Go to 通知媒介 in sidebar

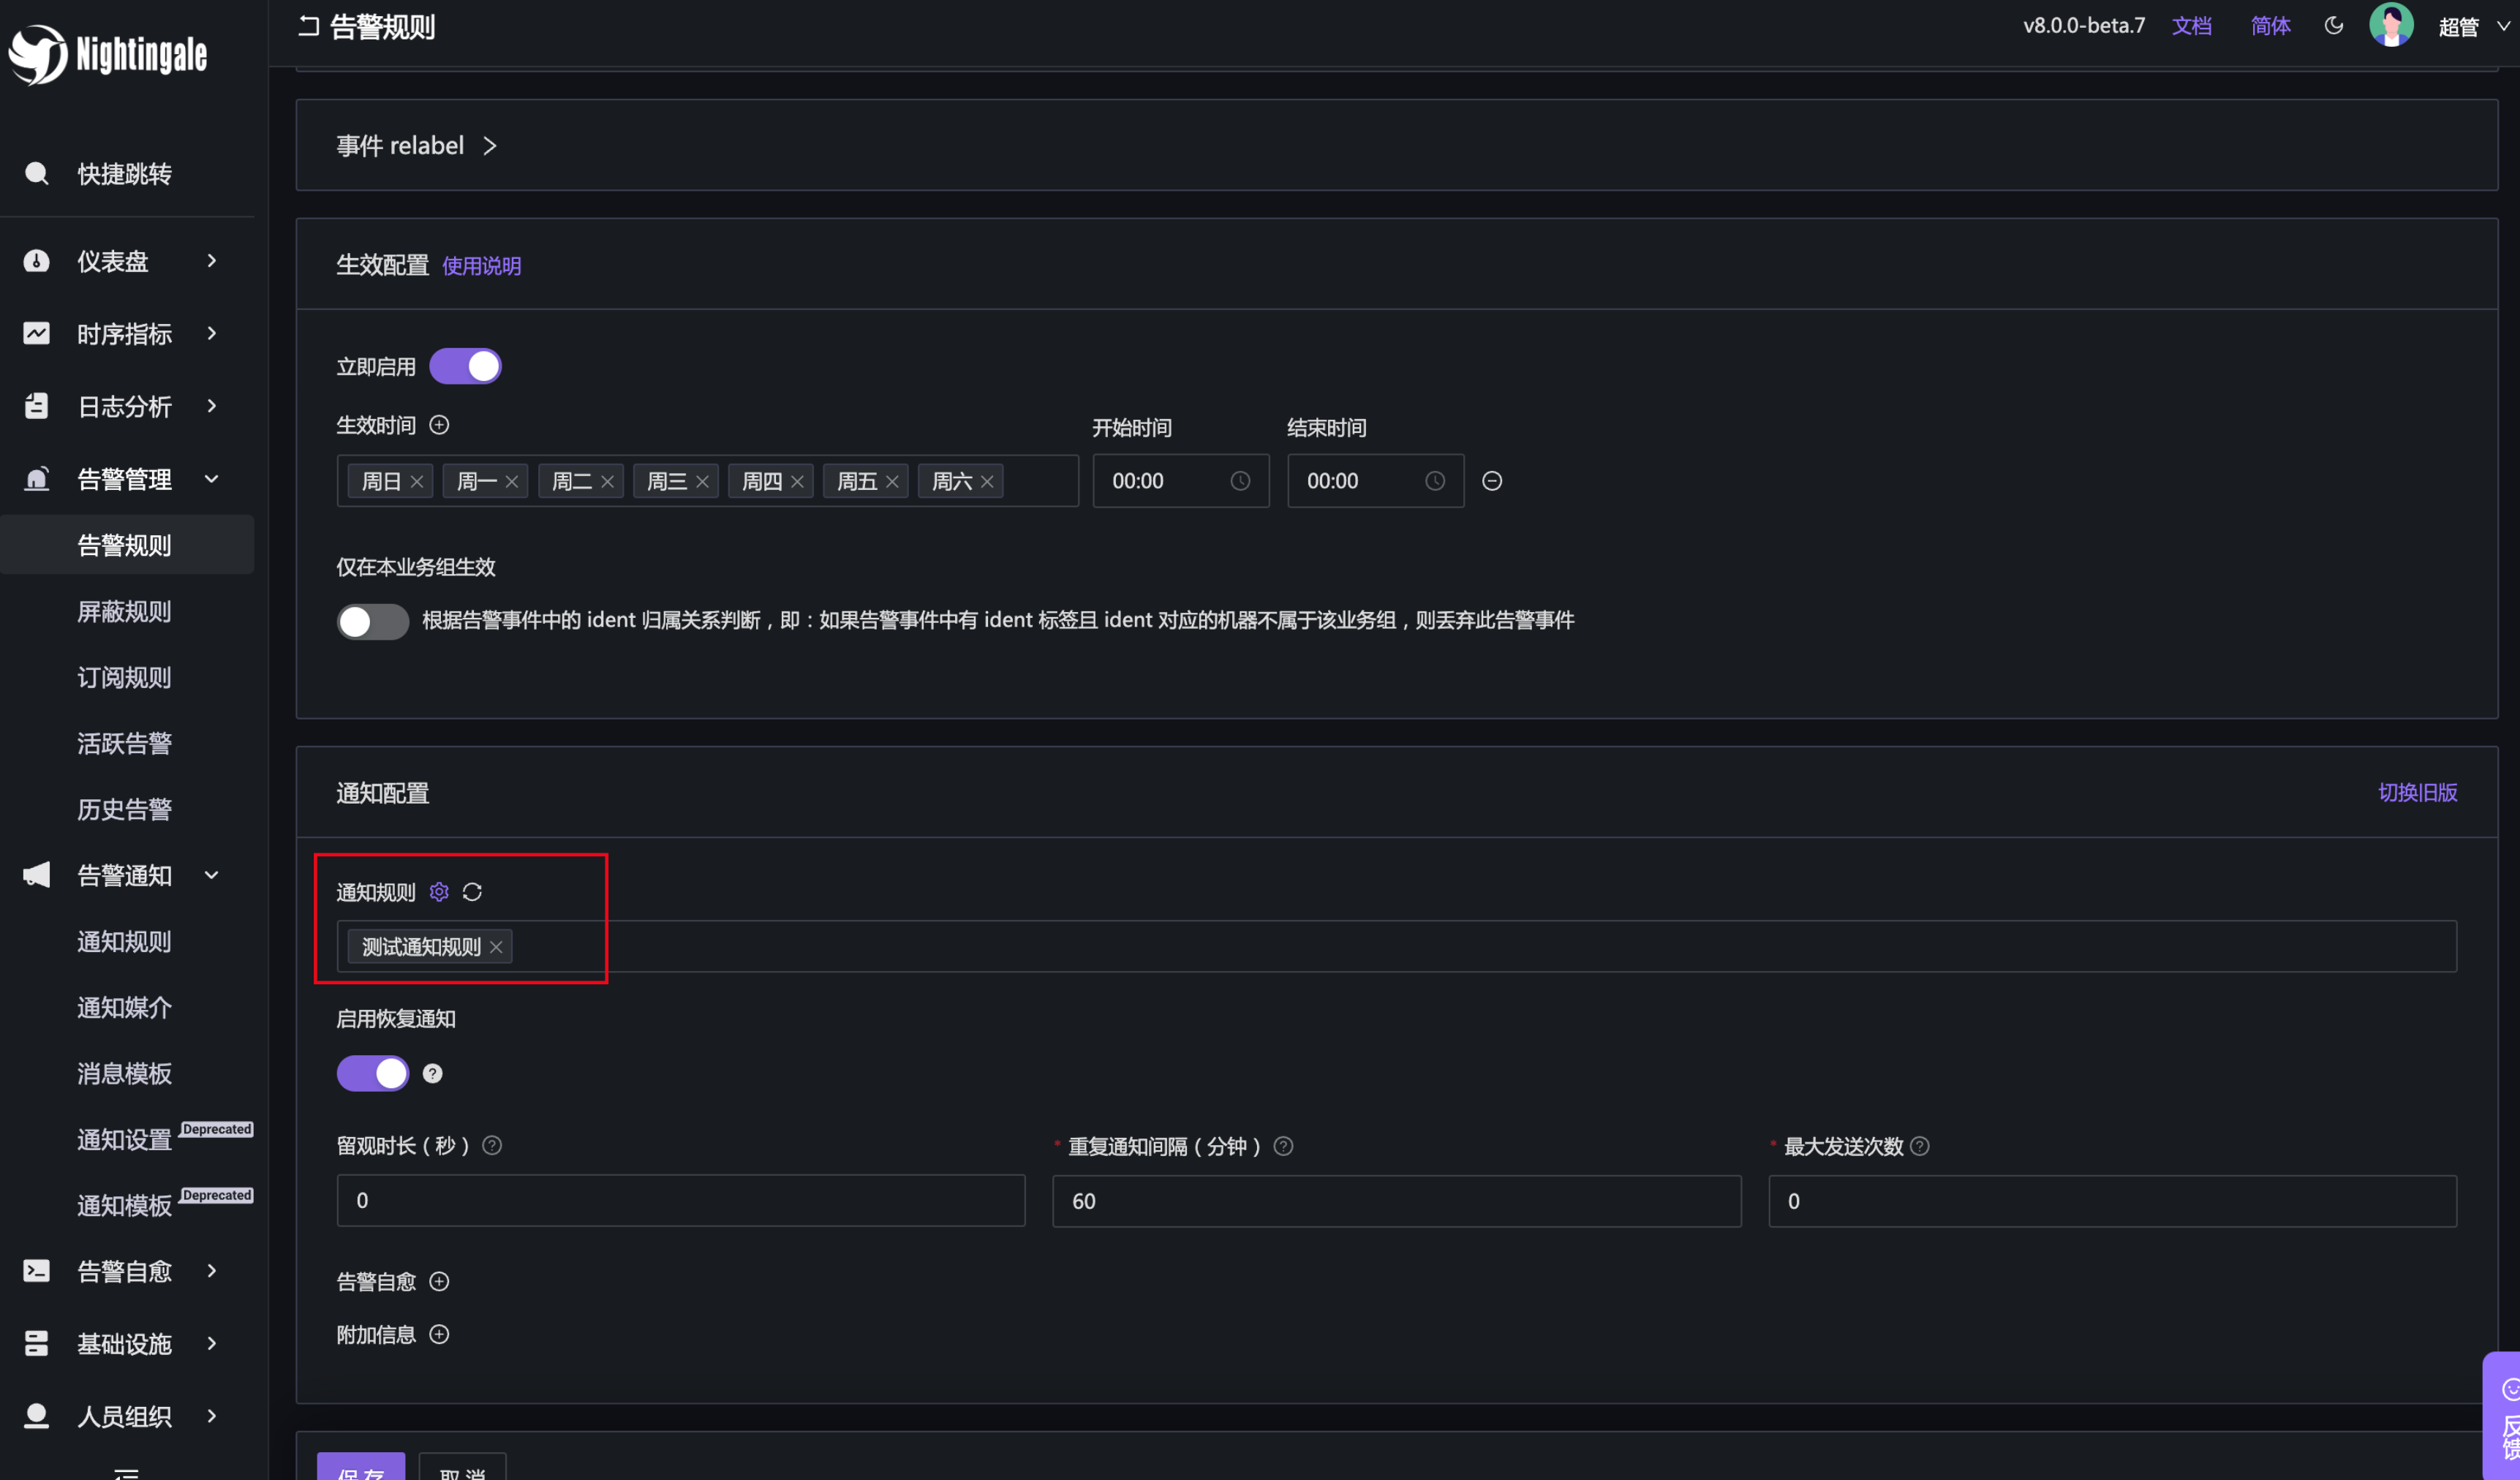point(124,1007)
